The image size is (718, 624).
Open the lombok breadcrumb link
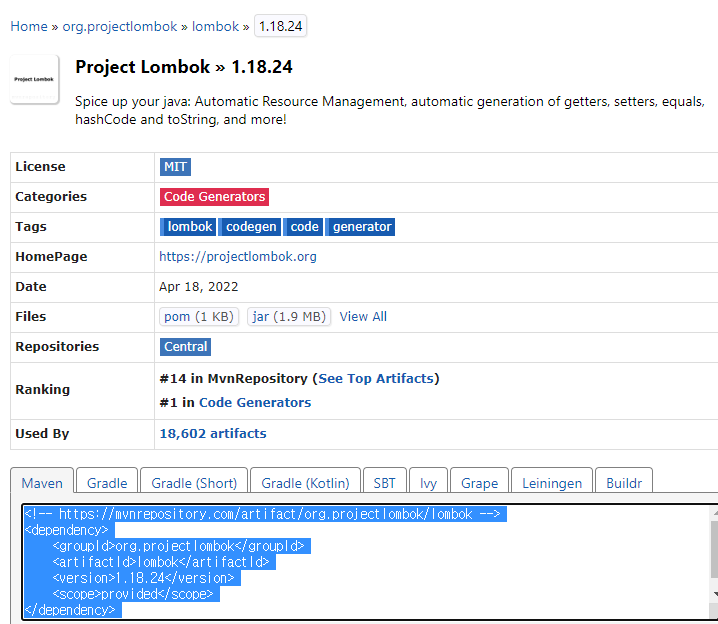pos(215,26)
